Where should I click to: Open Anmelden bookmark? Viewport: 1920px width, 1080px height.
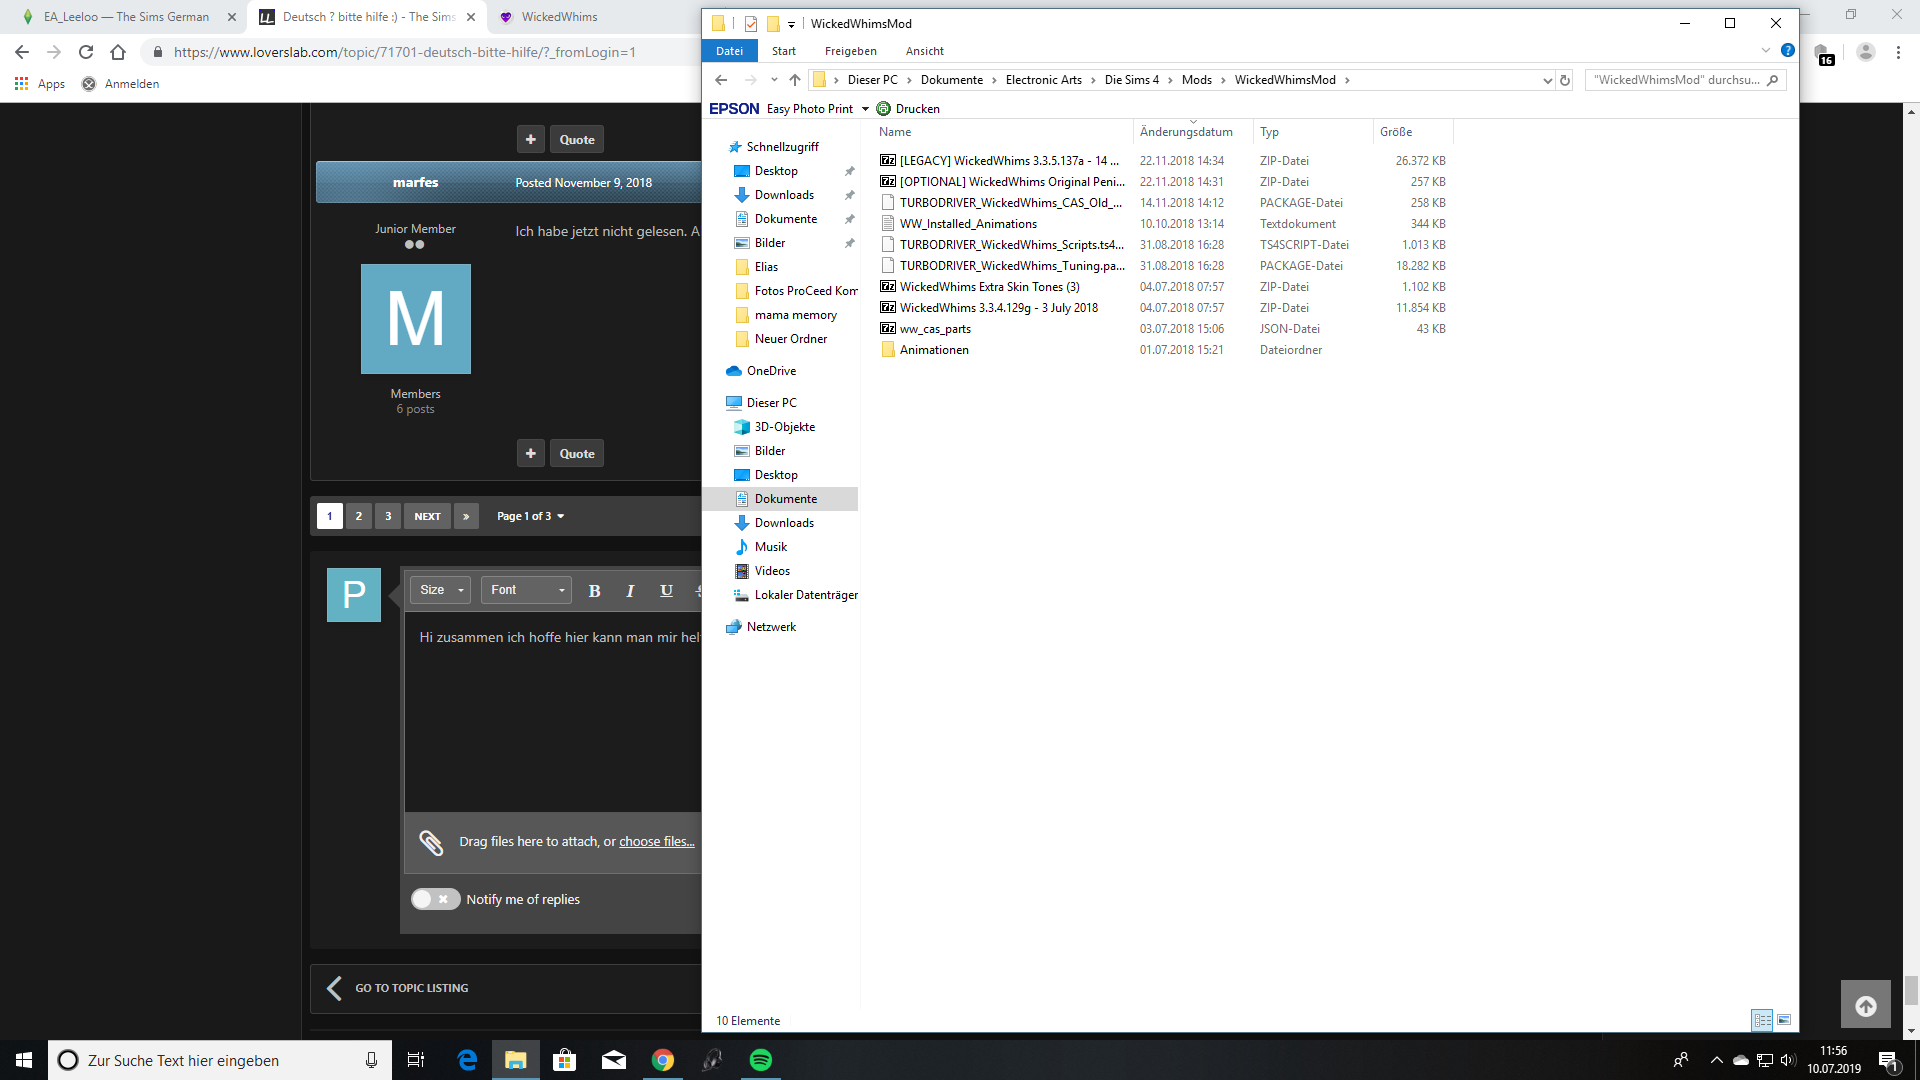click(x=120, y=84)
